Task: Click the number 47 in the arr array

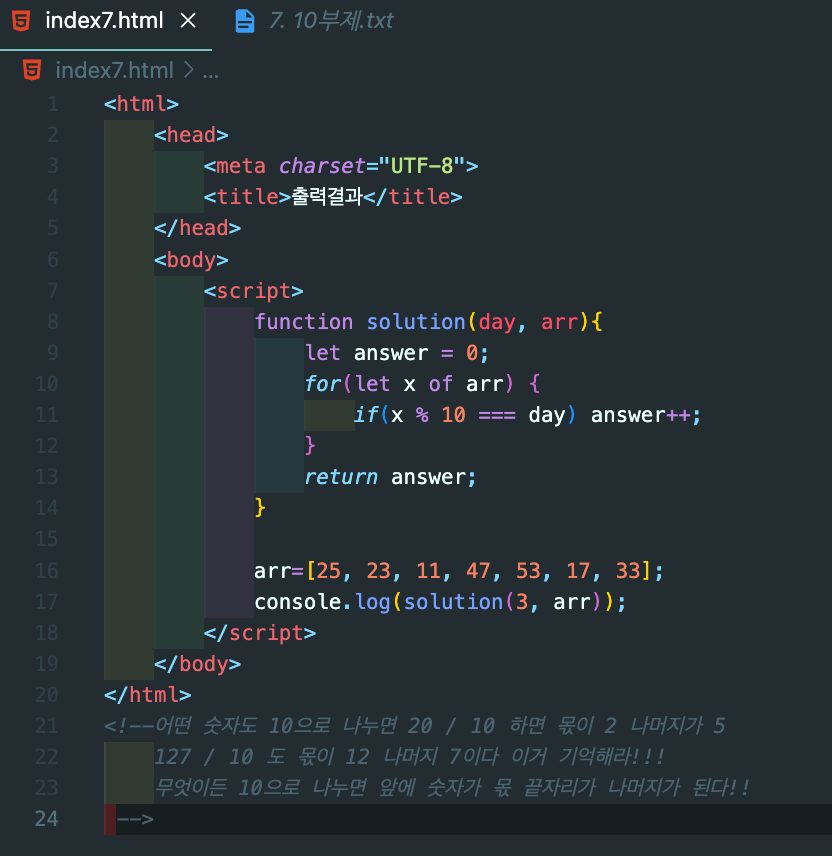Action: click(478, 571)
